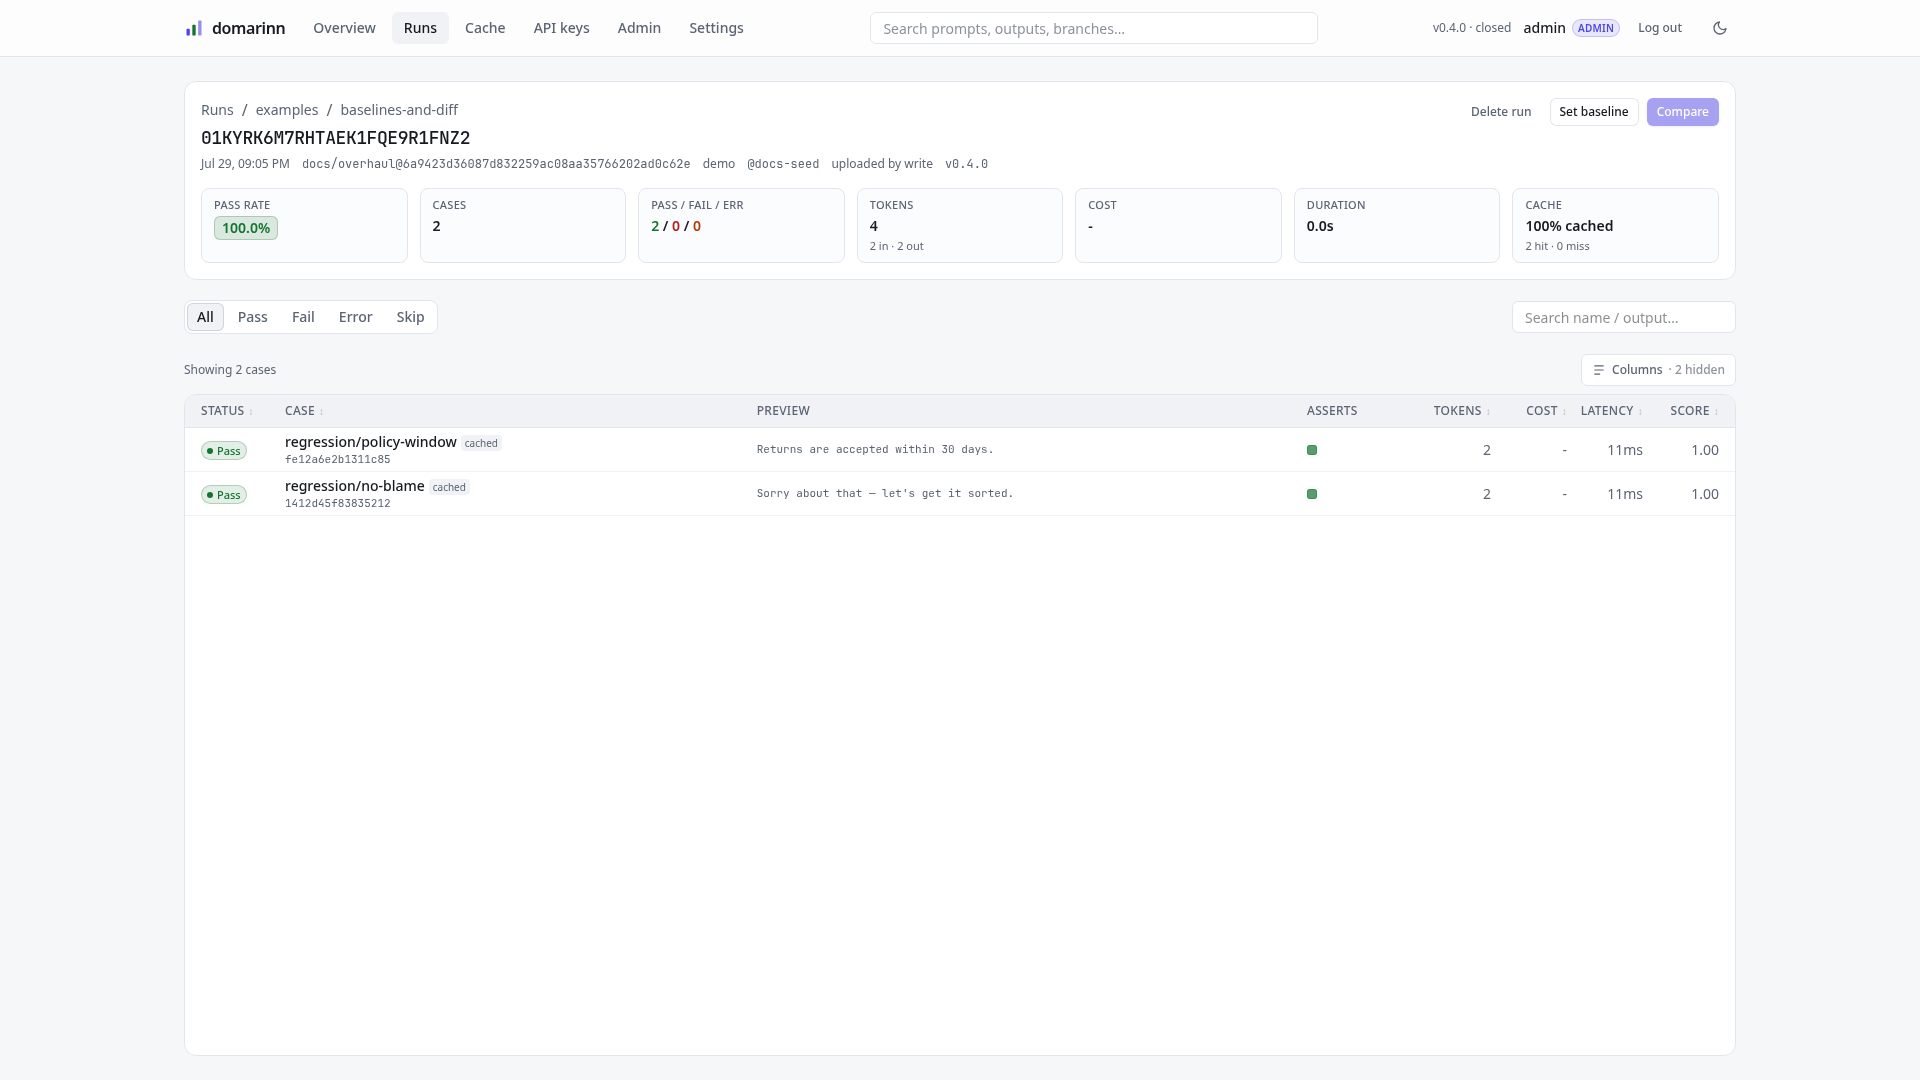Click the Compare button
Image resolution: width=1920 pixels, height=1080 pixels.
(x=1682, y=112)
